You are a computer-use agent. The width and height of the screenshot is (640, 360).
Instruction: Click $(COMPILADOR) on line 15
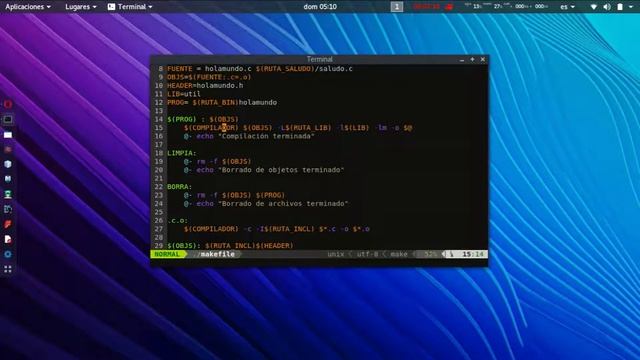coord(211,128)
